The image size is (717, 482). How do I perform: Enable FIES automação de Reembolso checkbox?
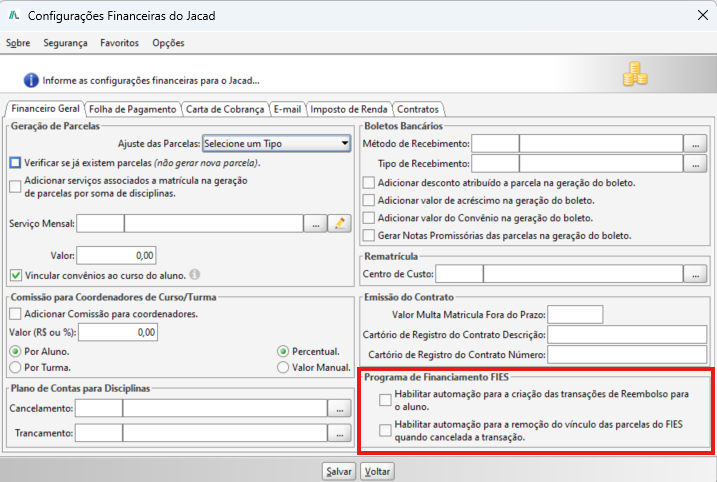[385, 400]
